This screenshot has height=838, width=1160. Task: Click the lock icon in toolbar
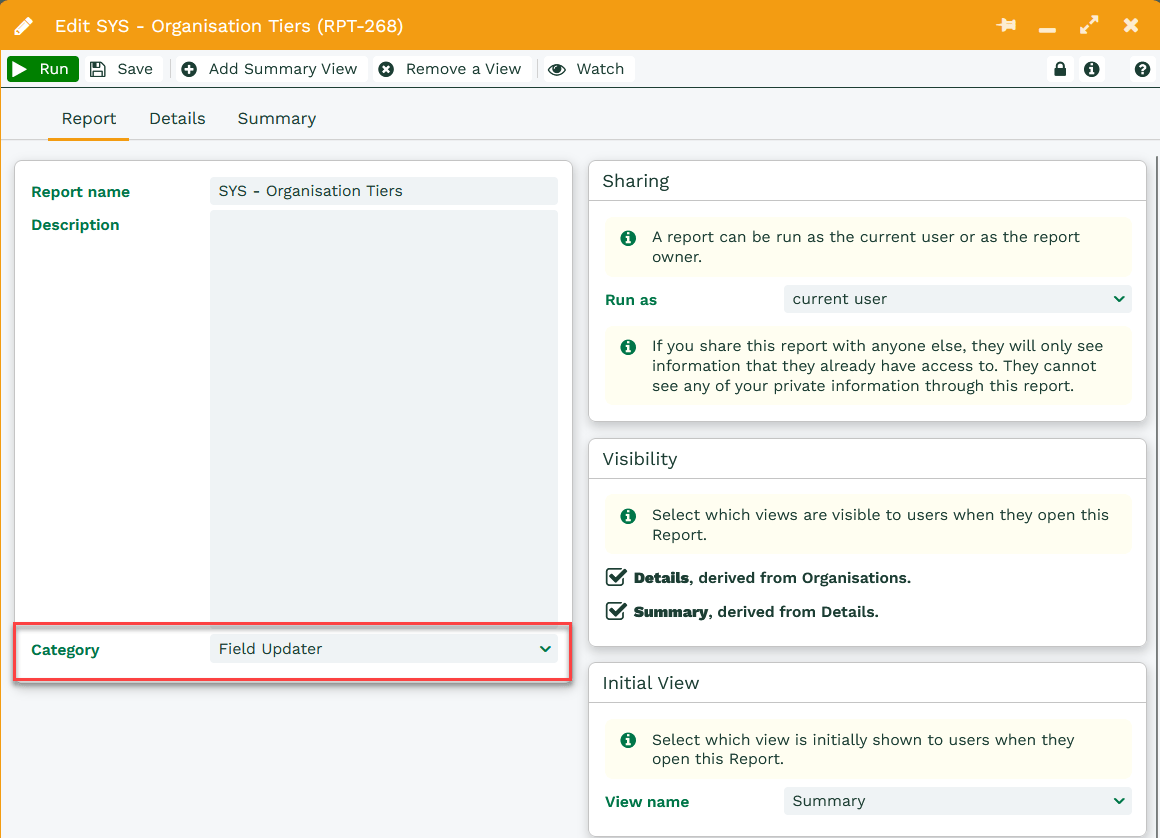click(1059, 69)
